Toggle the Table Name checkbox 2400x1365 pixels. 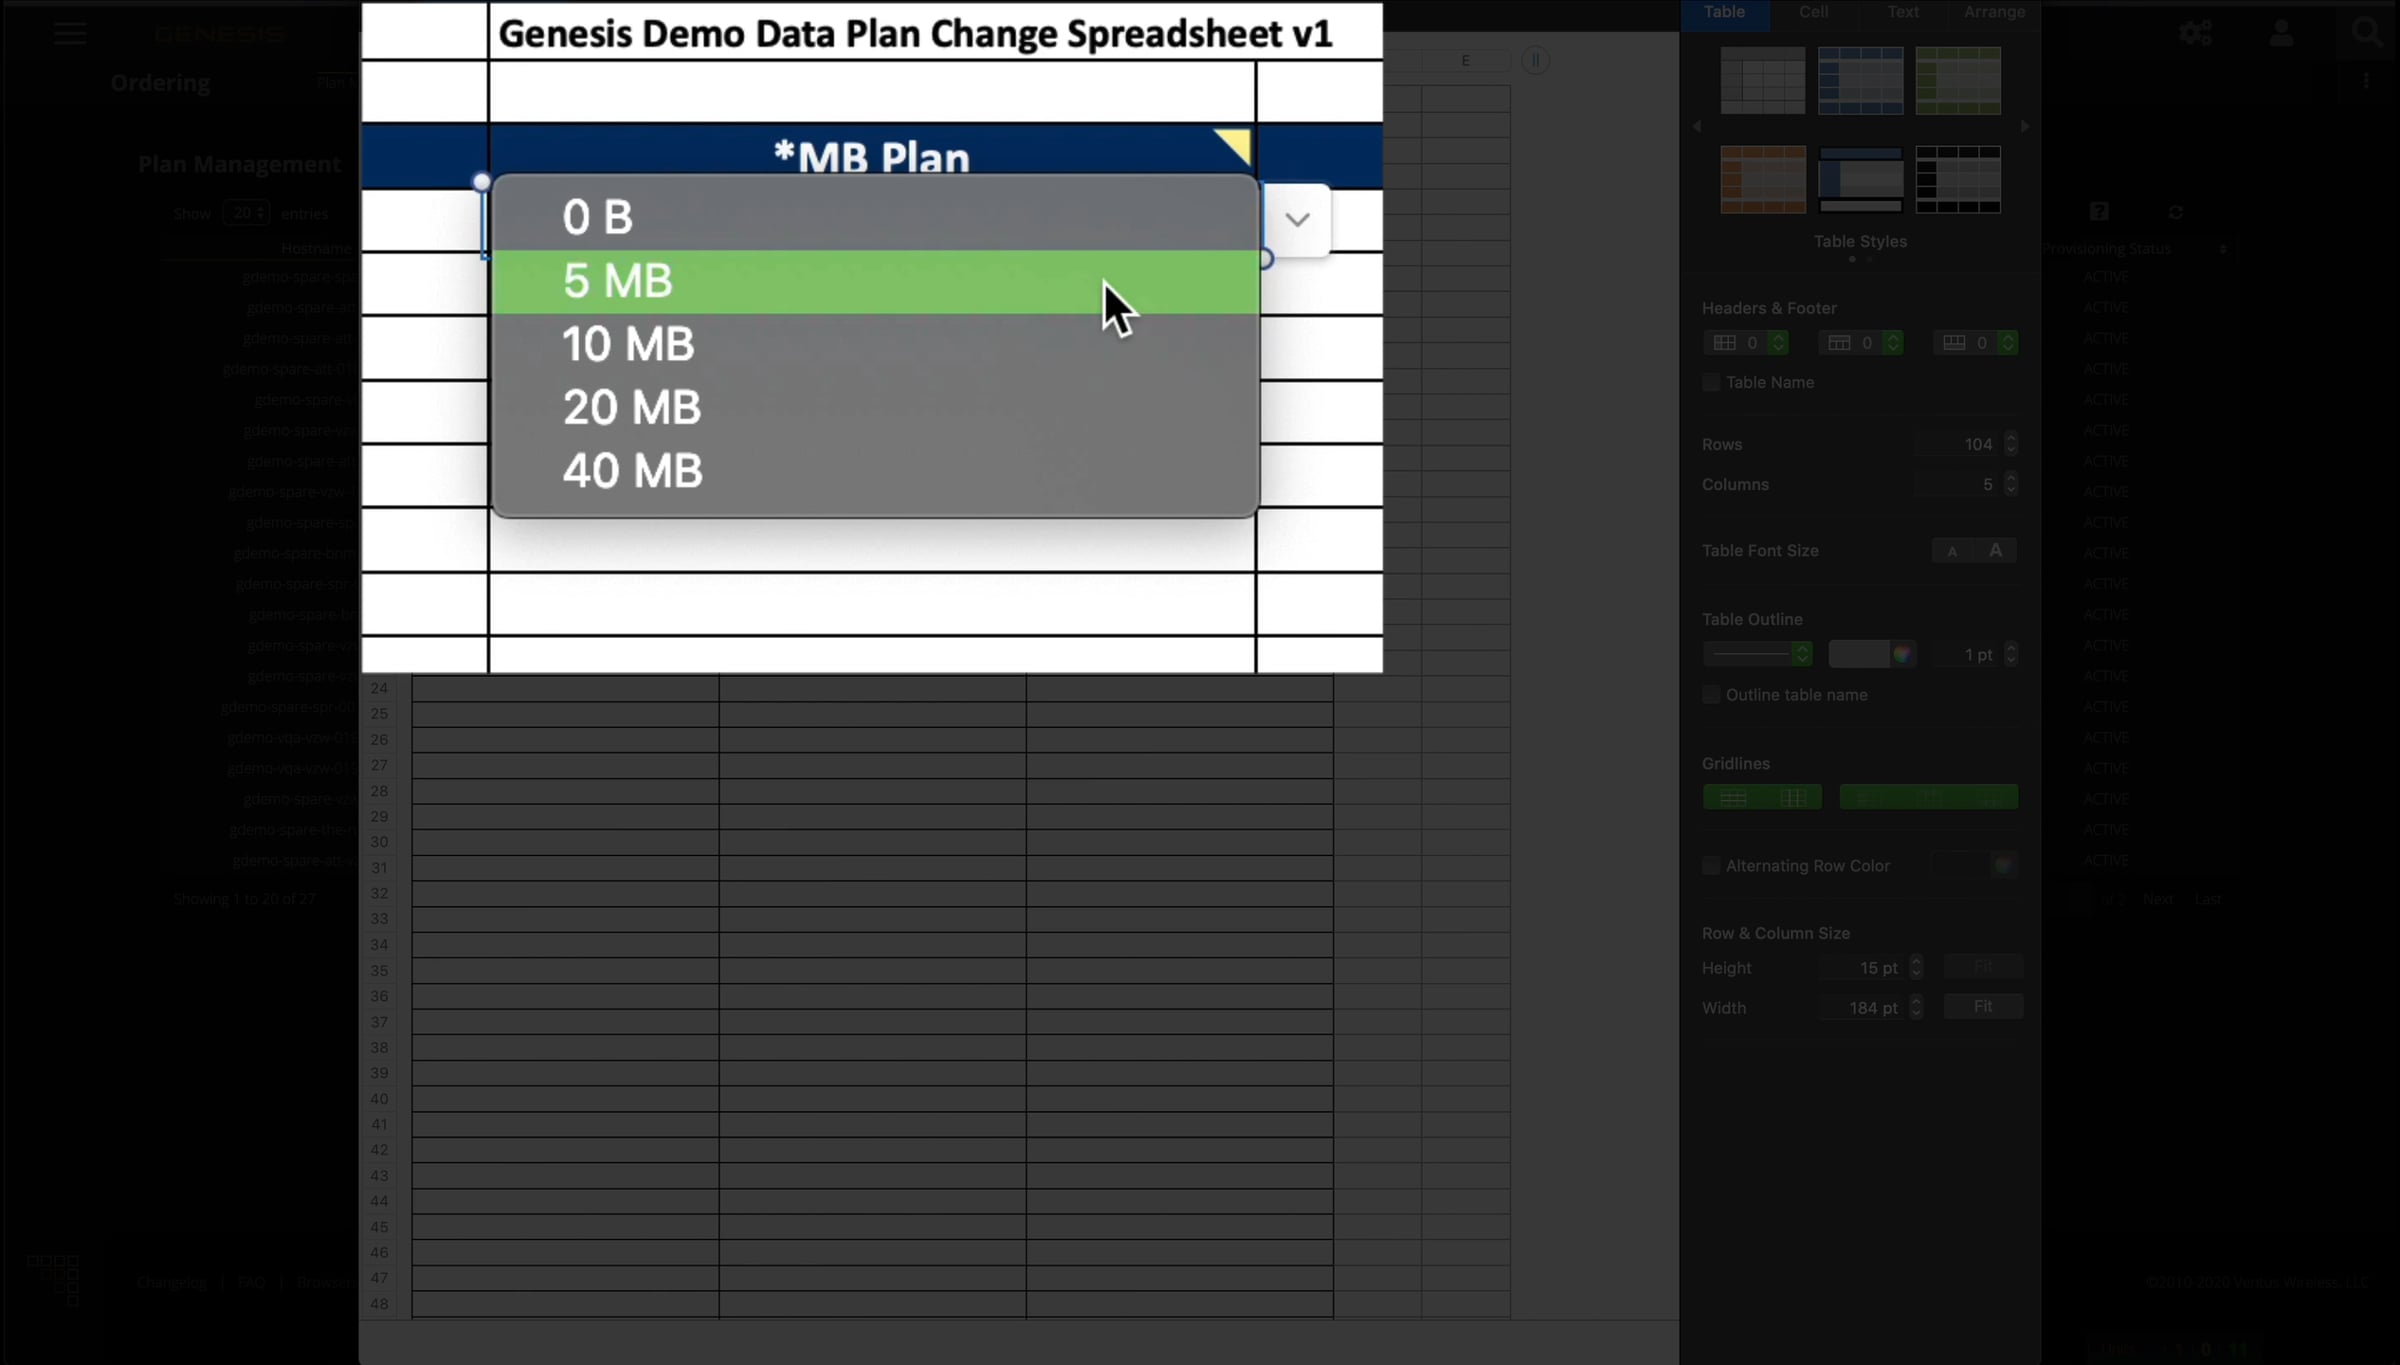[1711, 383]
